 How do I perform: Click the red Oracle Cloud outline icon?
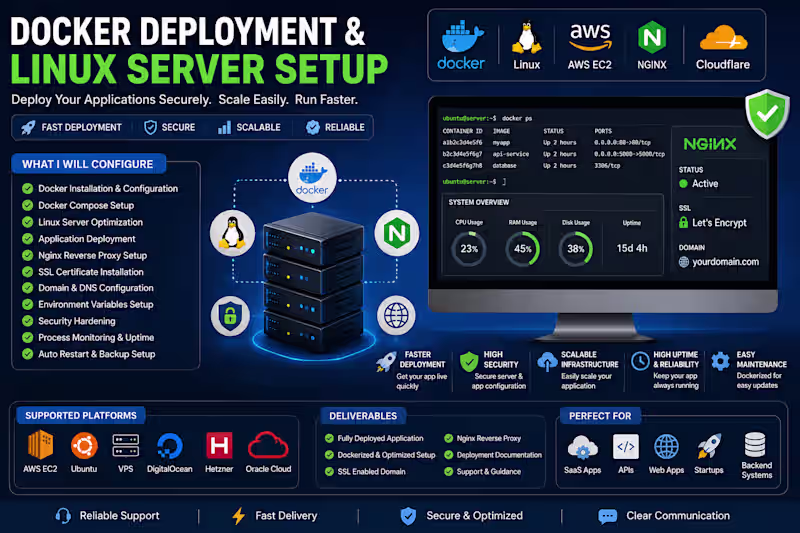(x=268, y=445)
